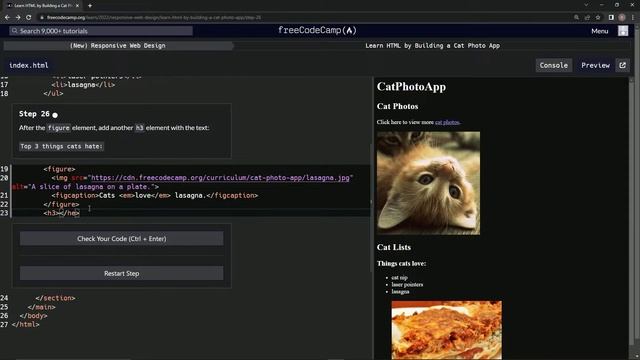Screen dimensions: 640x360
Task: Click the Cat Photos heading in preview
Action: pos(398,107)
